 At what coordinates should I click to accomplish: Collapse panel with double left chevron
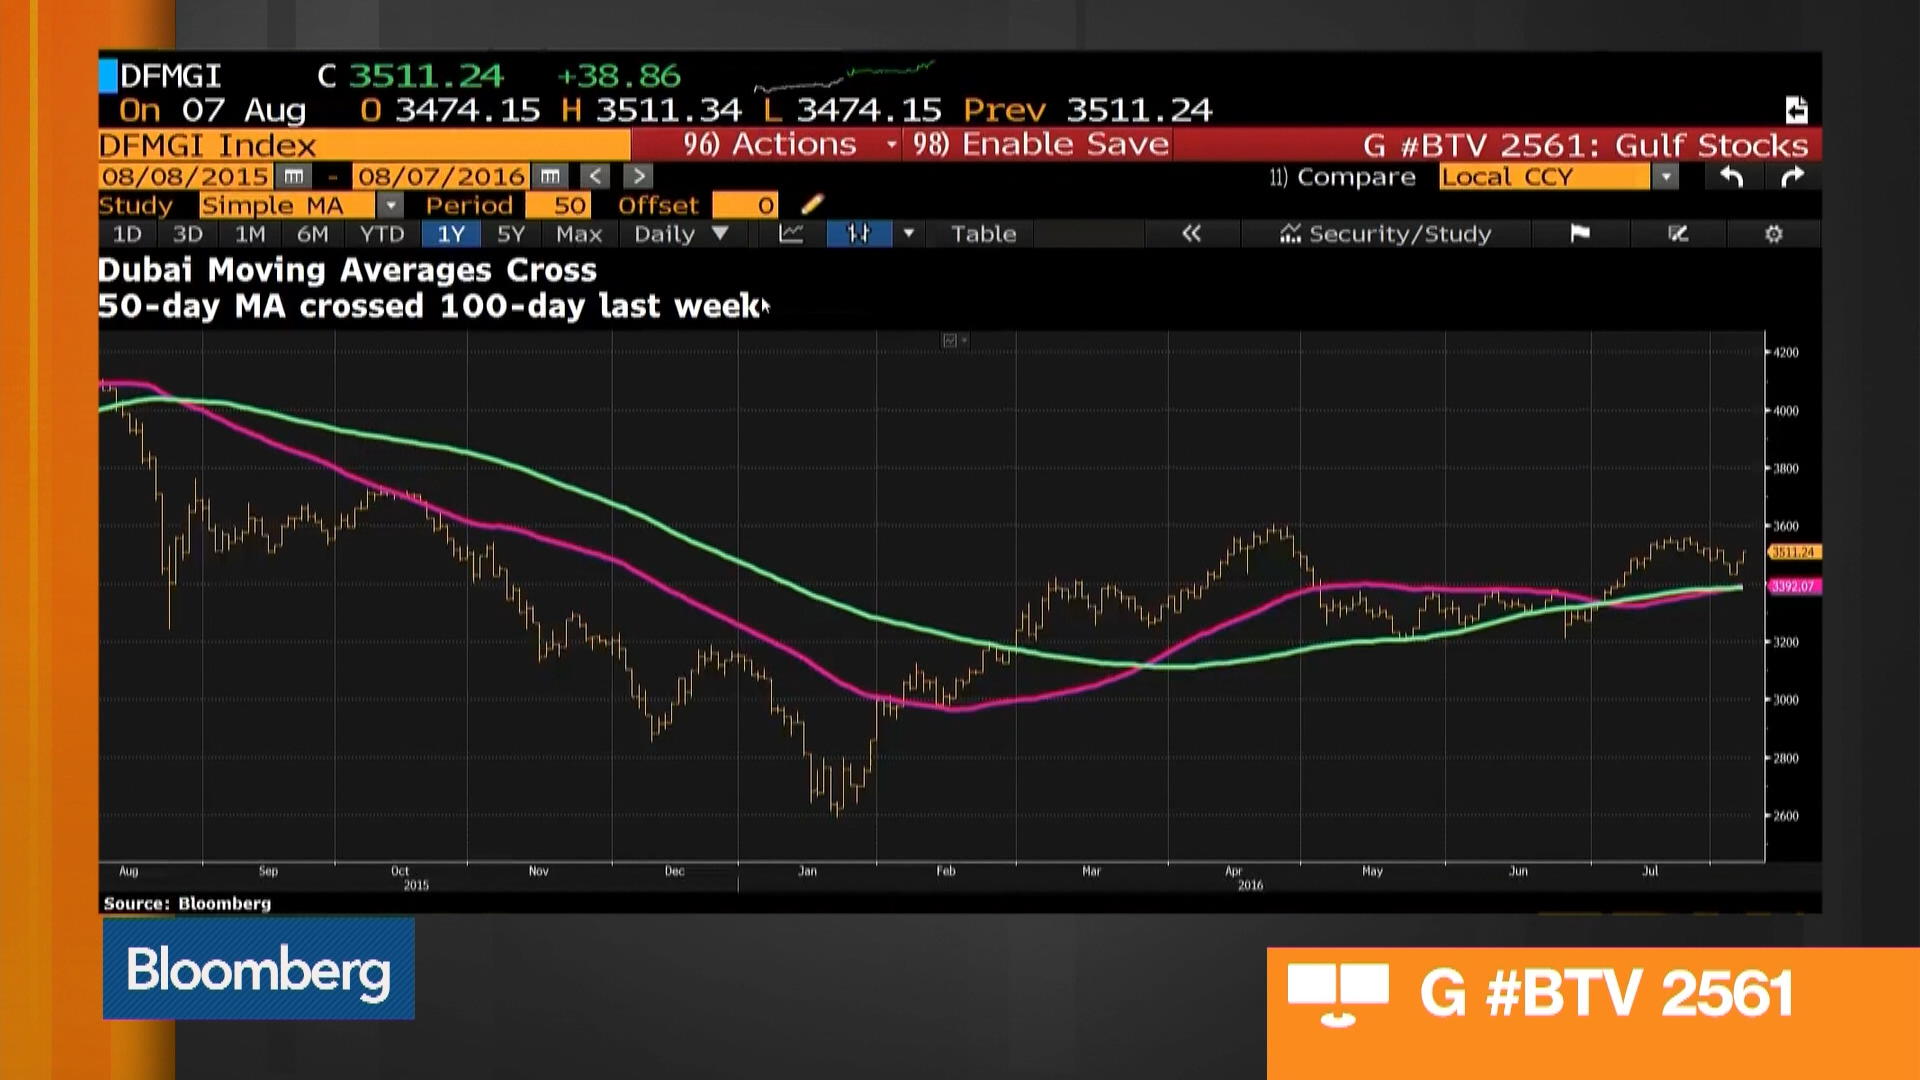pyautogui.click(x=1191, y=234)
